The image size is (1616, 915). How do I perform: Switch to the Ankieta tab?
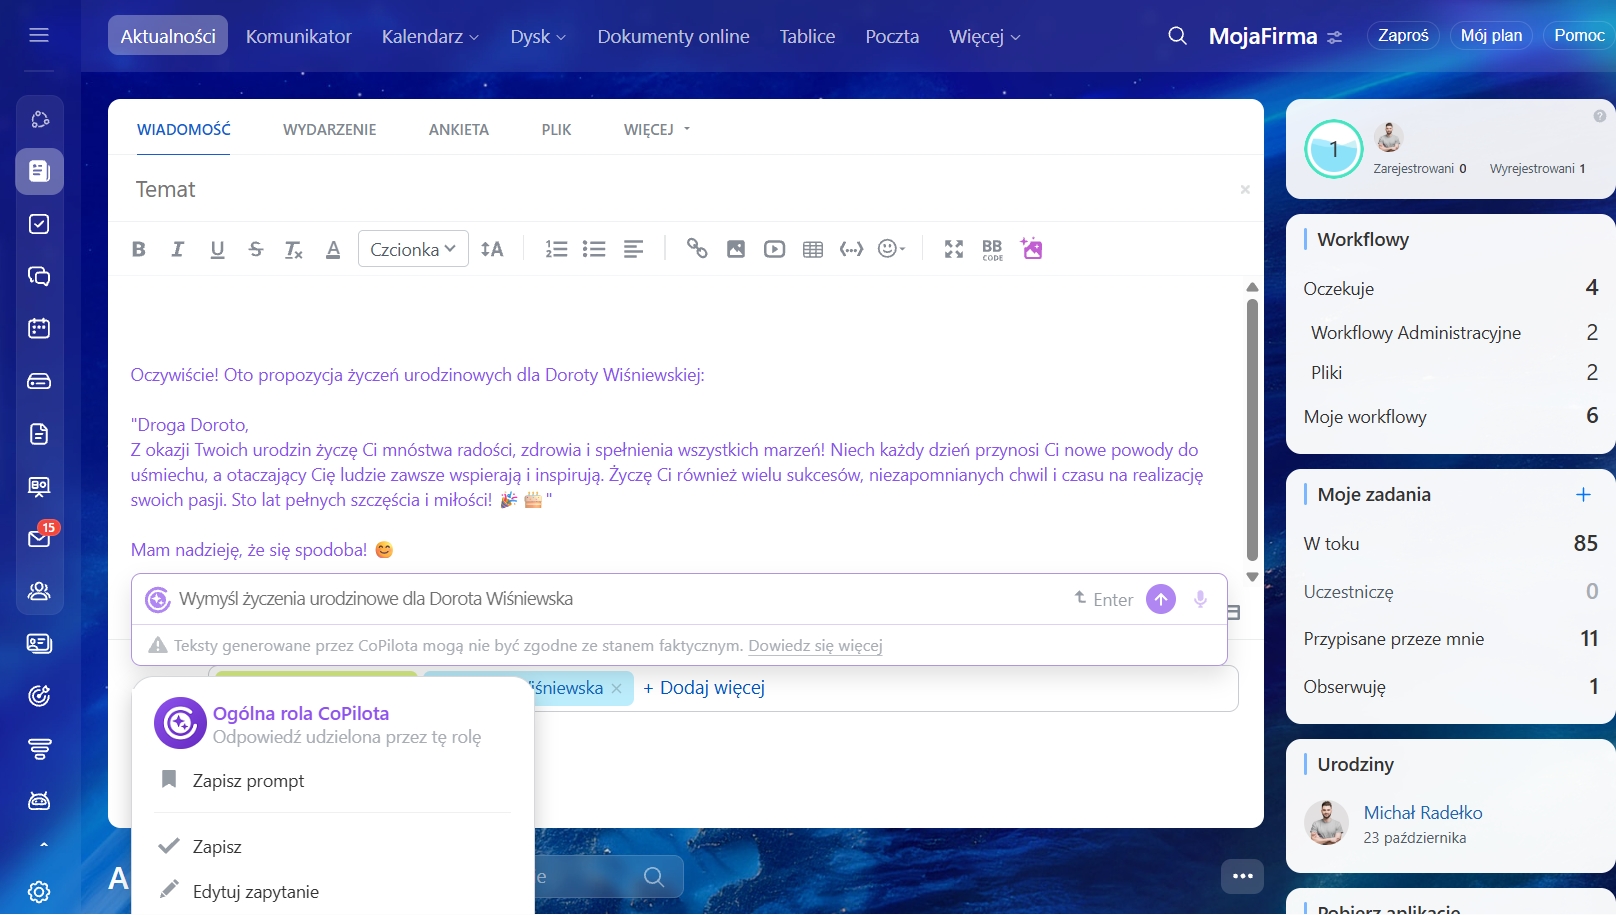(x=459, y=130)
